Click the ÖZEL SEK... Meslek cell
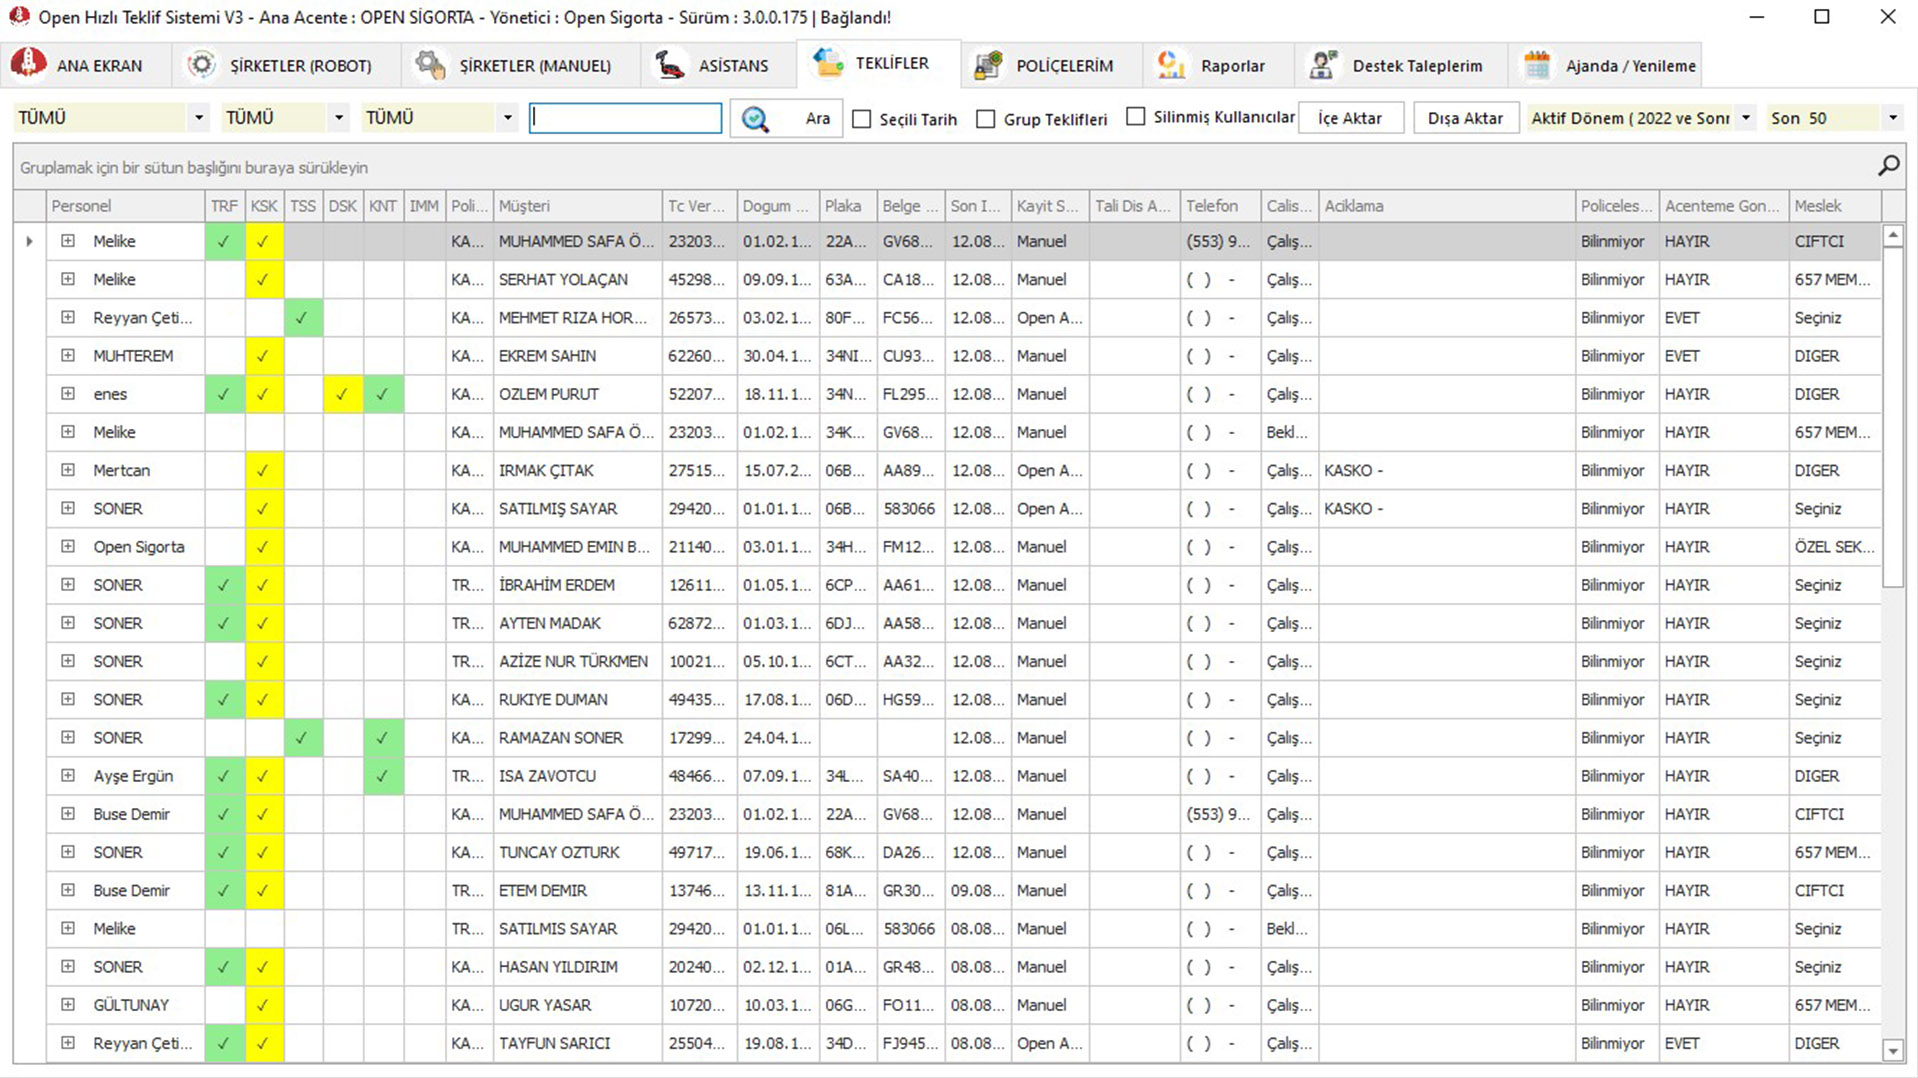The width and height of the screenshot is (1918, 1078). click(1834, 547)
